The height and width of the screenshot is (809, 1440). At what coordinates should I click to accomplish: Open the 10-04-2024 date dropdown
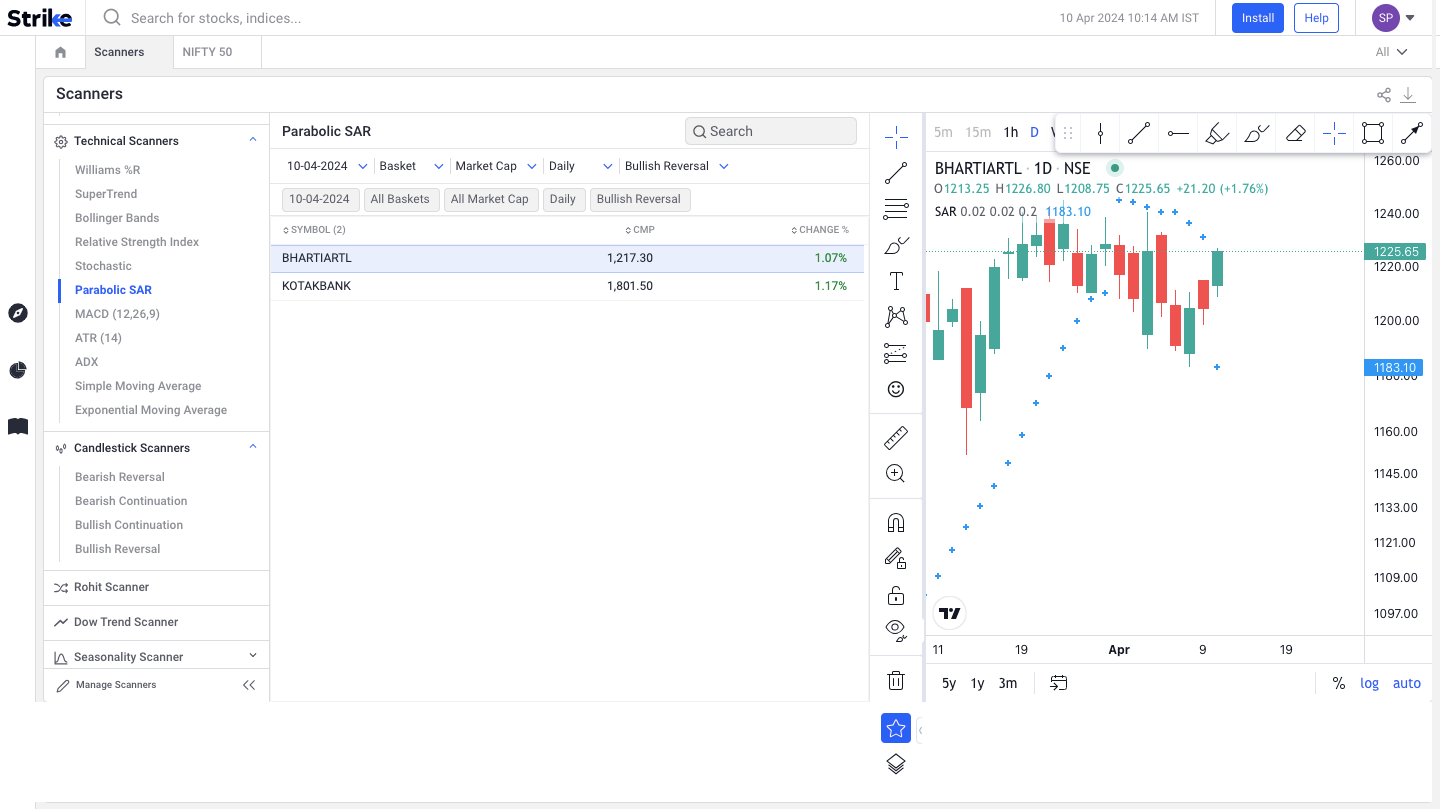[x=327, y=166]
